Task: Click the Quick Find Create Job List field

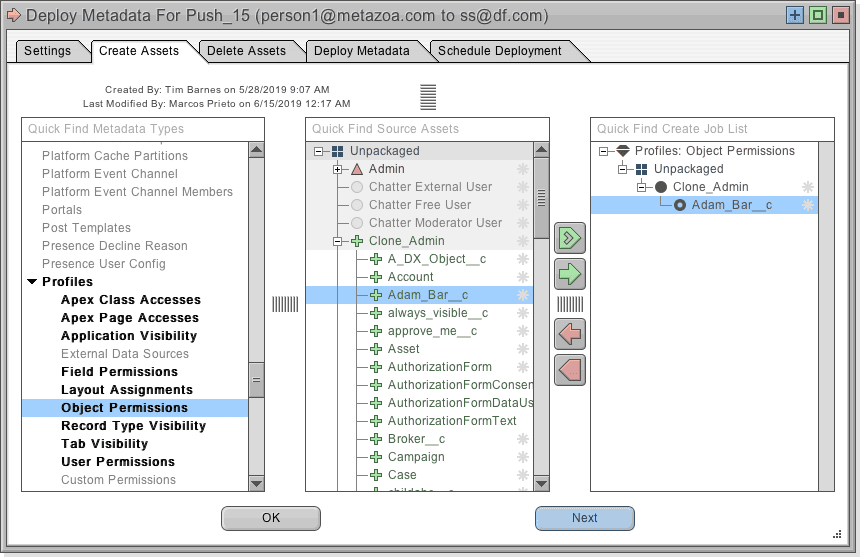Action: [712, 129]
